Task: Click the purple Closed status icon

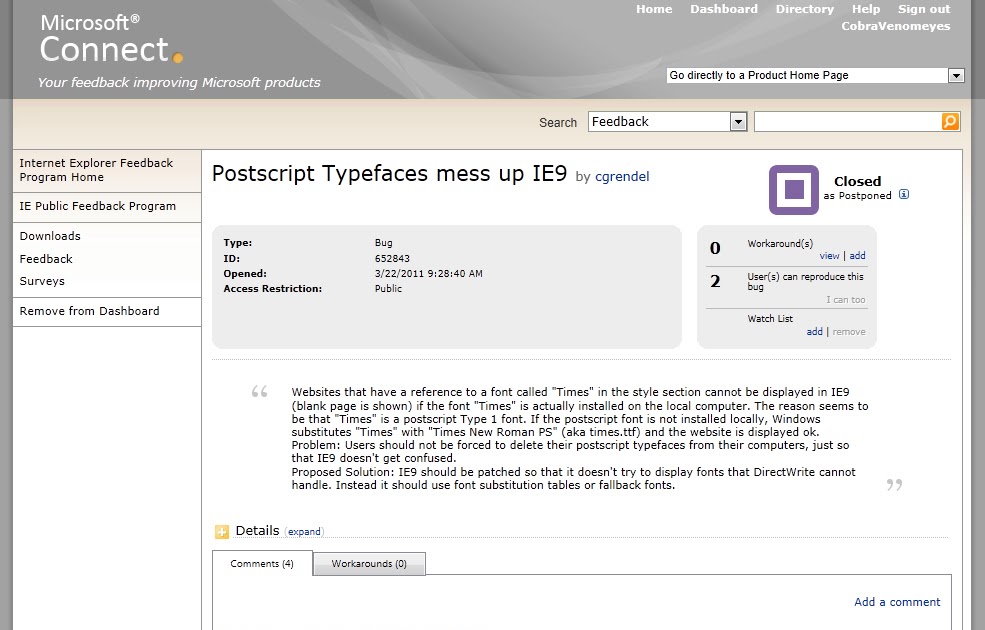Action: [x=794, y=190]
